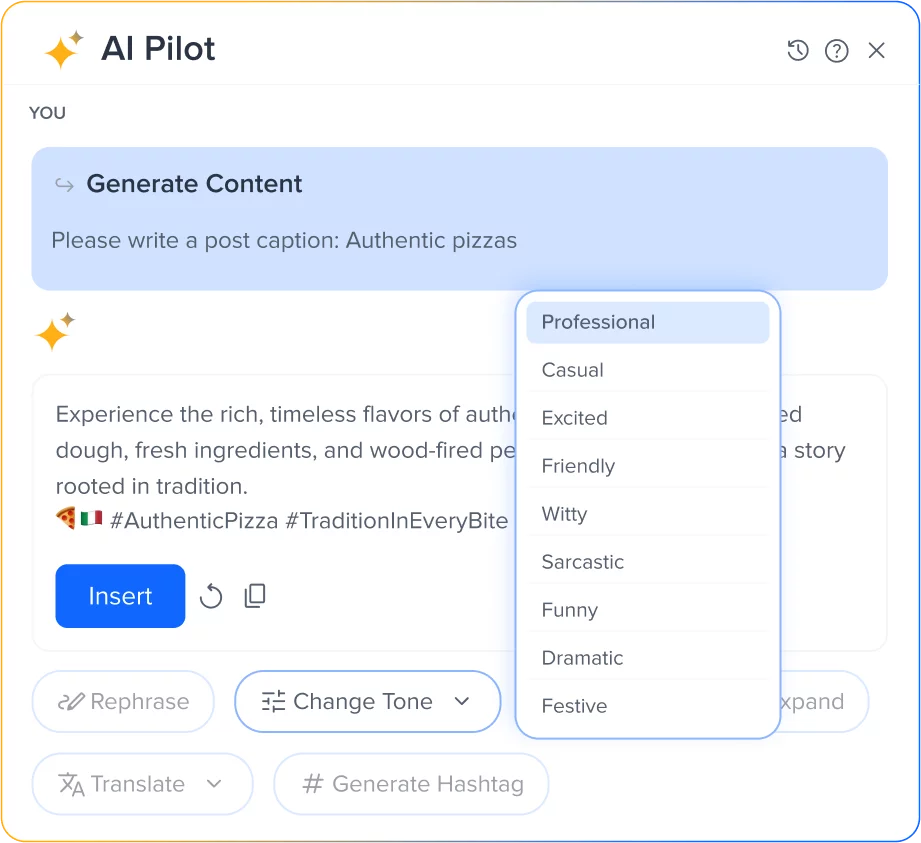
Task: Open the chat history icon
Action: pyautogui.click(x=797, y=50)
